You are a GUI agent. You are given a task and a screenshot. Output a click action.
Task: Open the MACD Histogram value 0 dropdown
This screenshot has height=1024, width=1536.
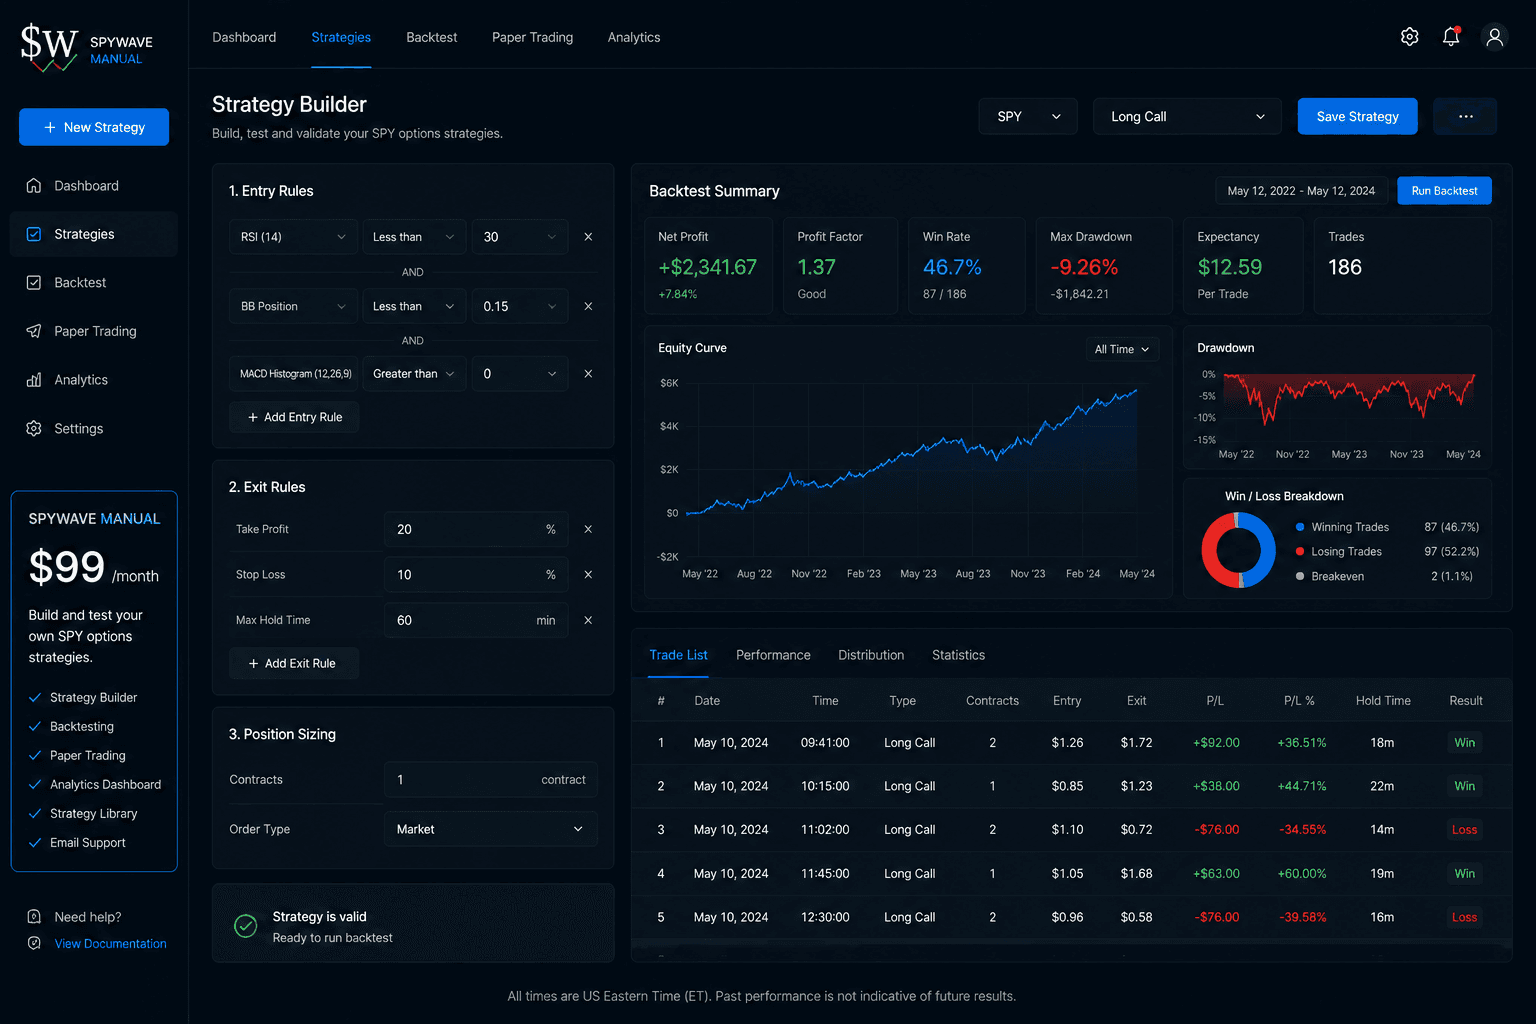[520, 374]
